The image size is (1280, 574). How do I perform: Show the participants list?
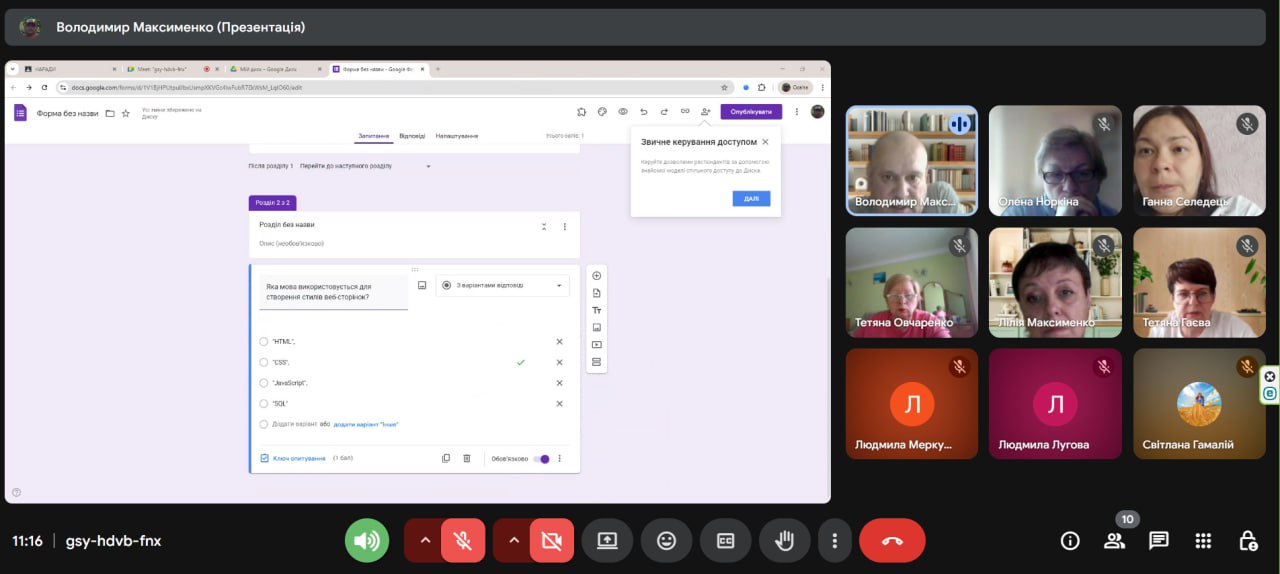pos(1114,541)
